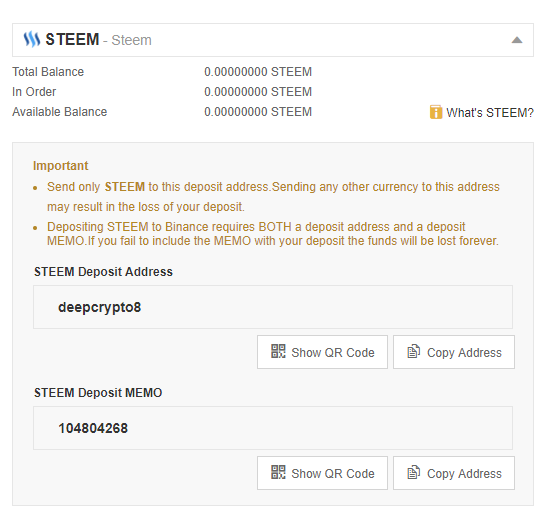Click the Total Balance value

[258, 72]
